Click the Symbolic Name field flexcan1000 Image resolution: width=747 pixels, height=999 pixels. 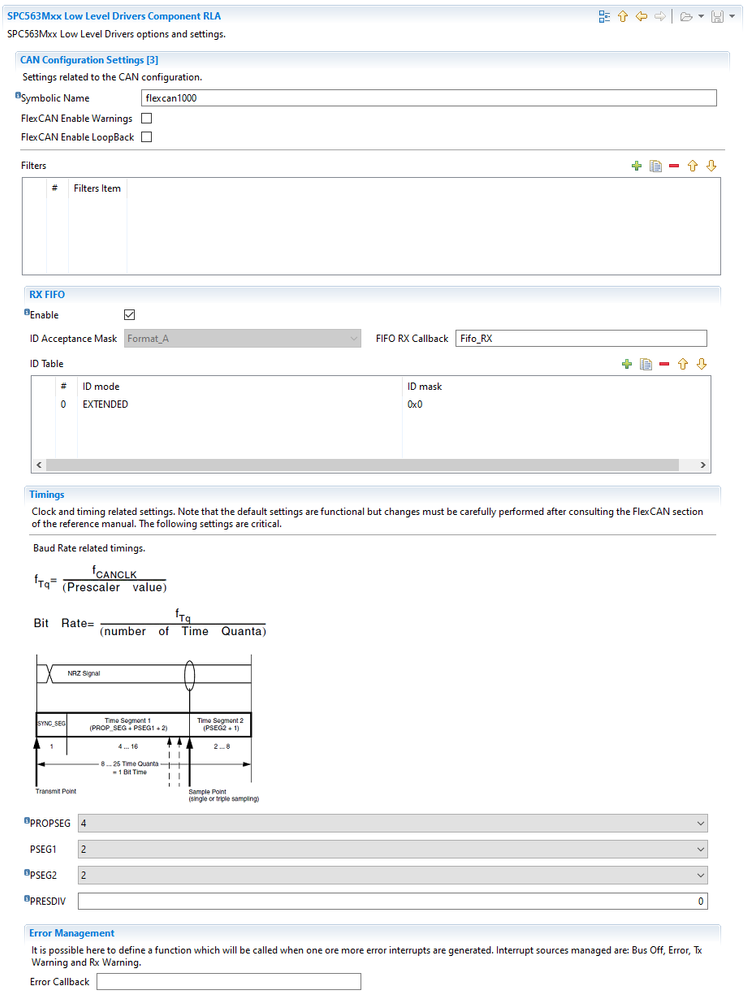(x=428, y=97)
